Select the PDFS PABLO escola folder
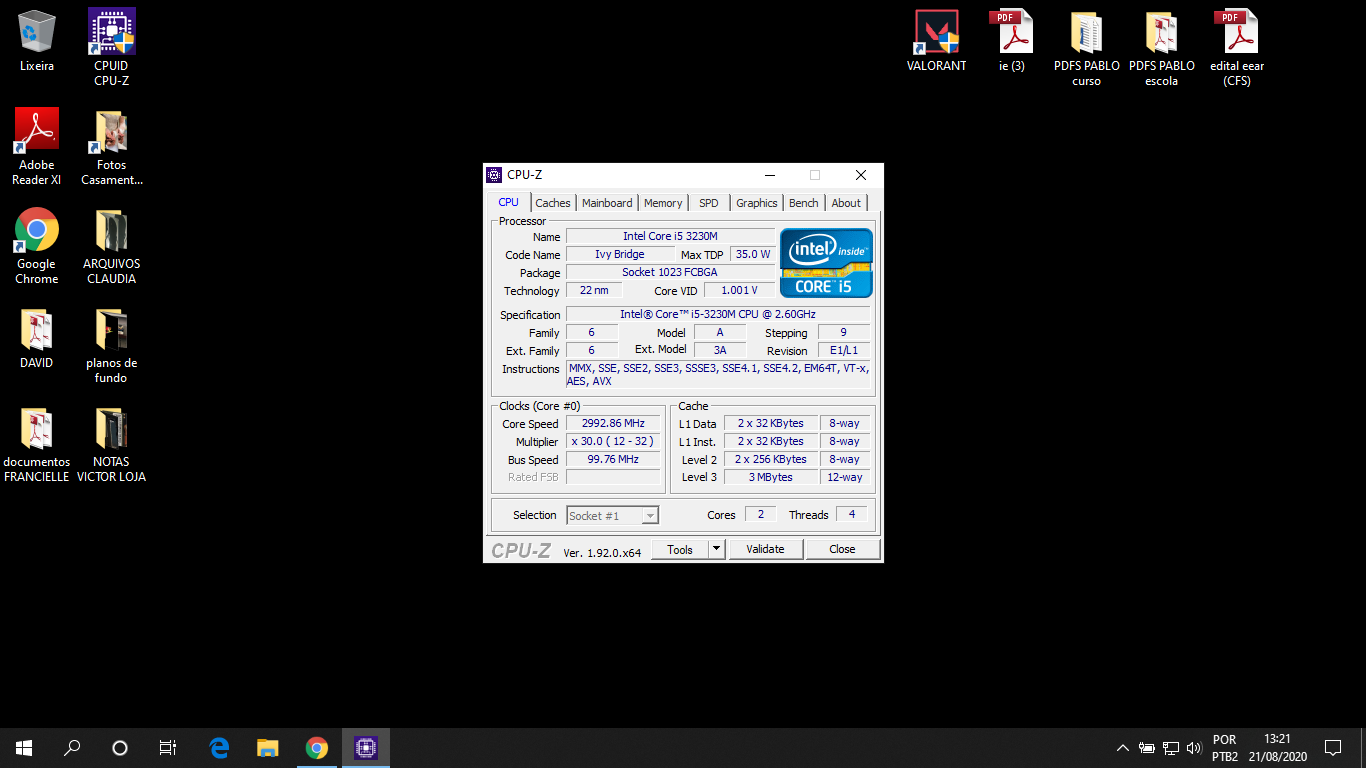 pos(1161,48)
